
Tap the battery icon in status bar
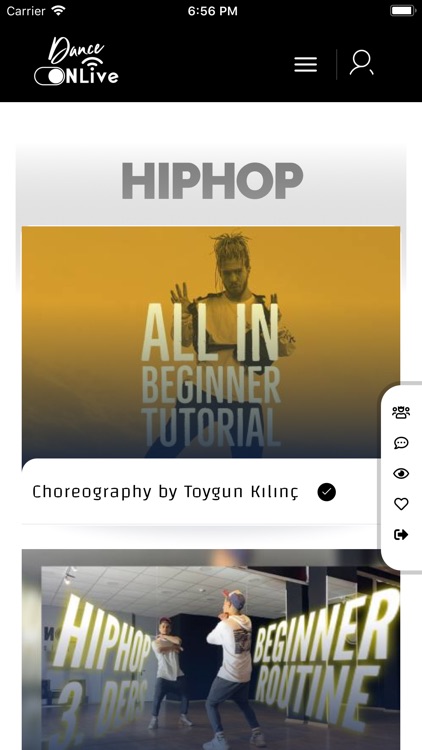pyautogui.click(x=402, y=11)
